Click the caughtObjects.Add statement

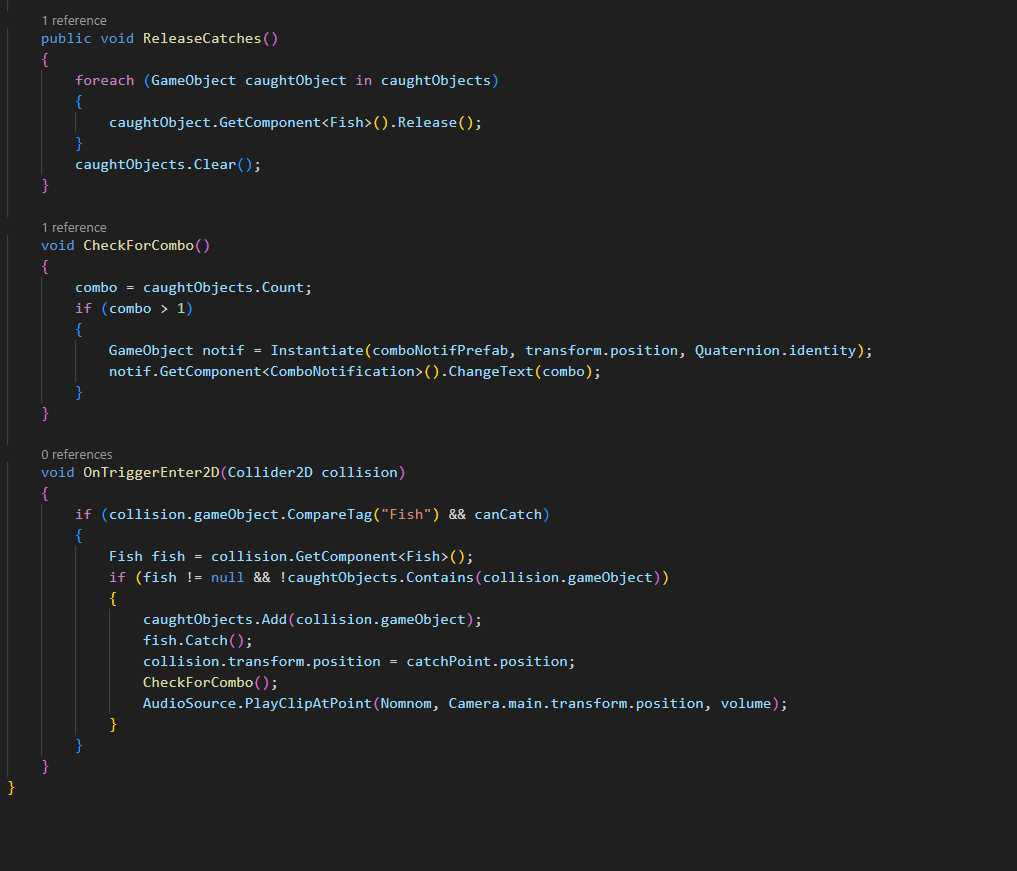coord(312,620)
